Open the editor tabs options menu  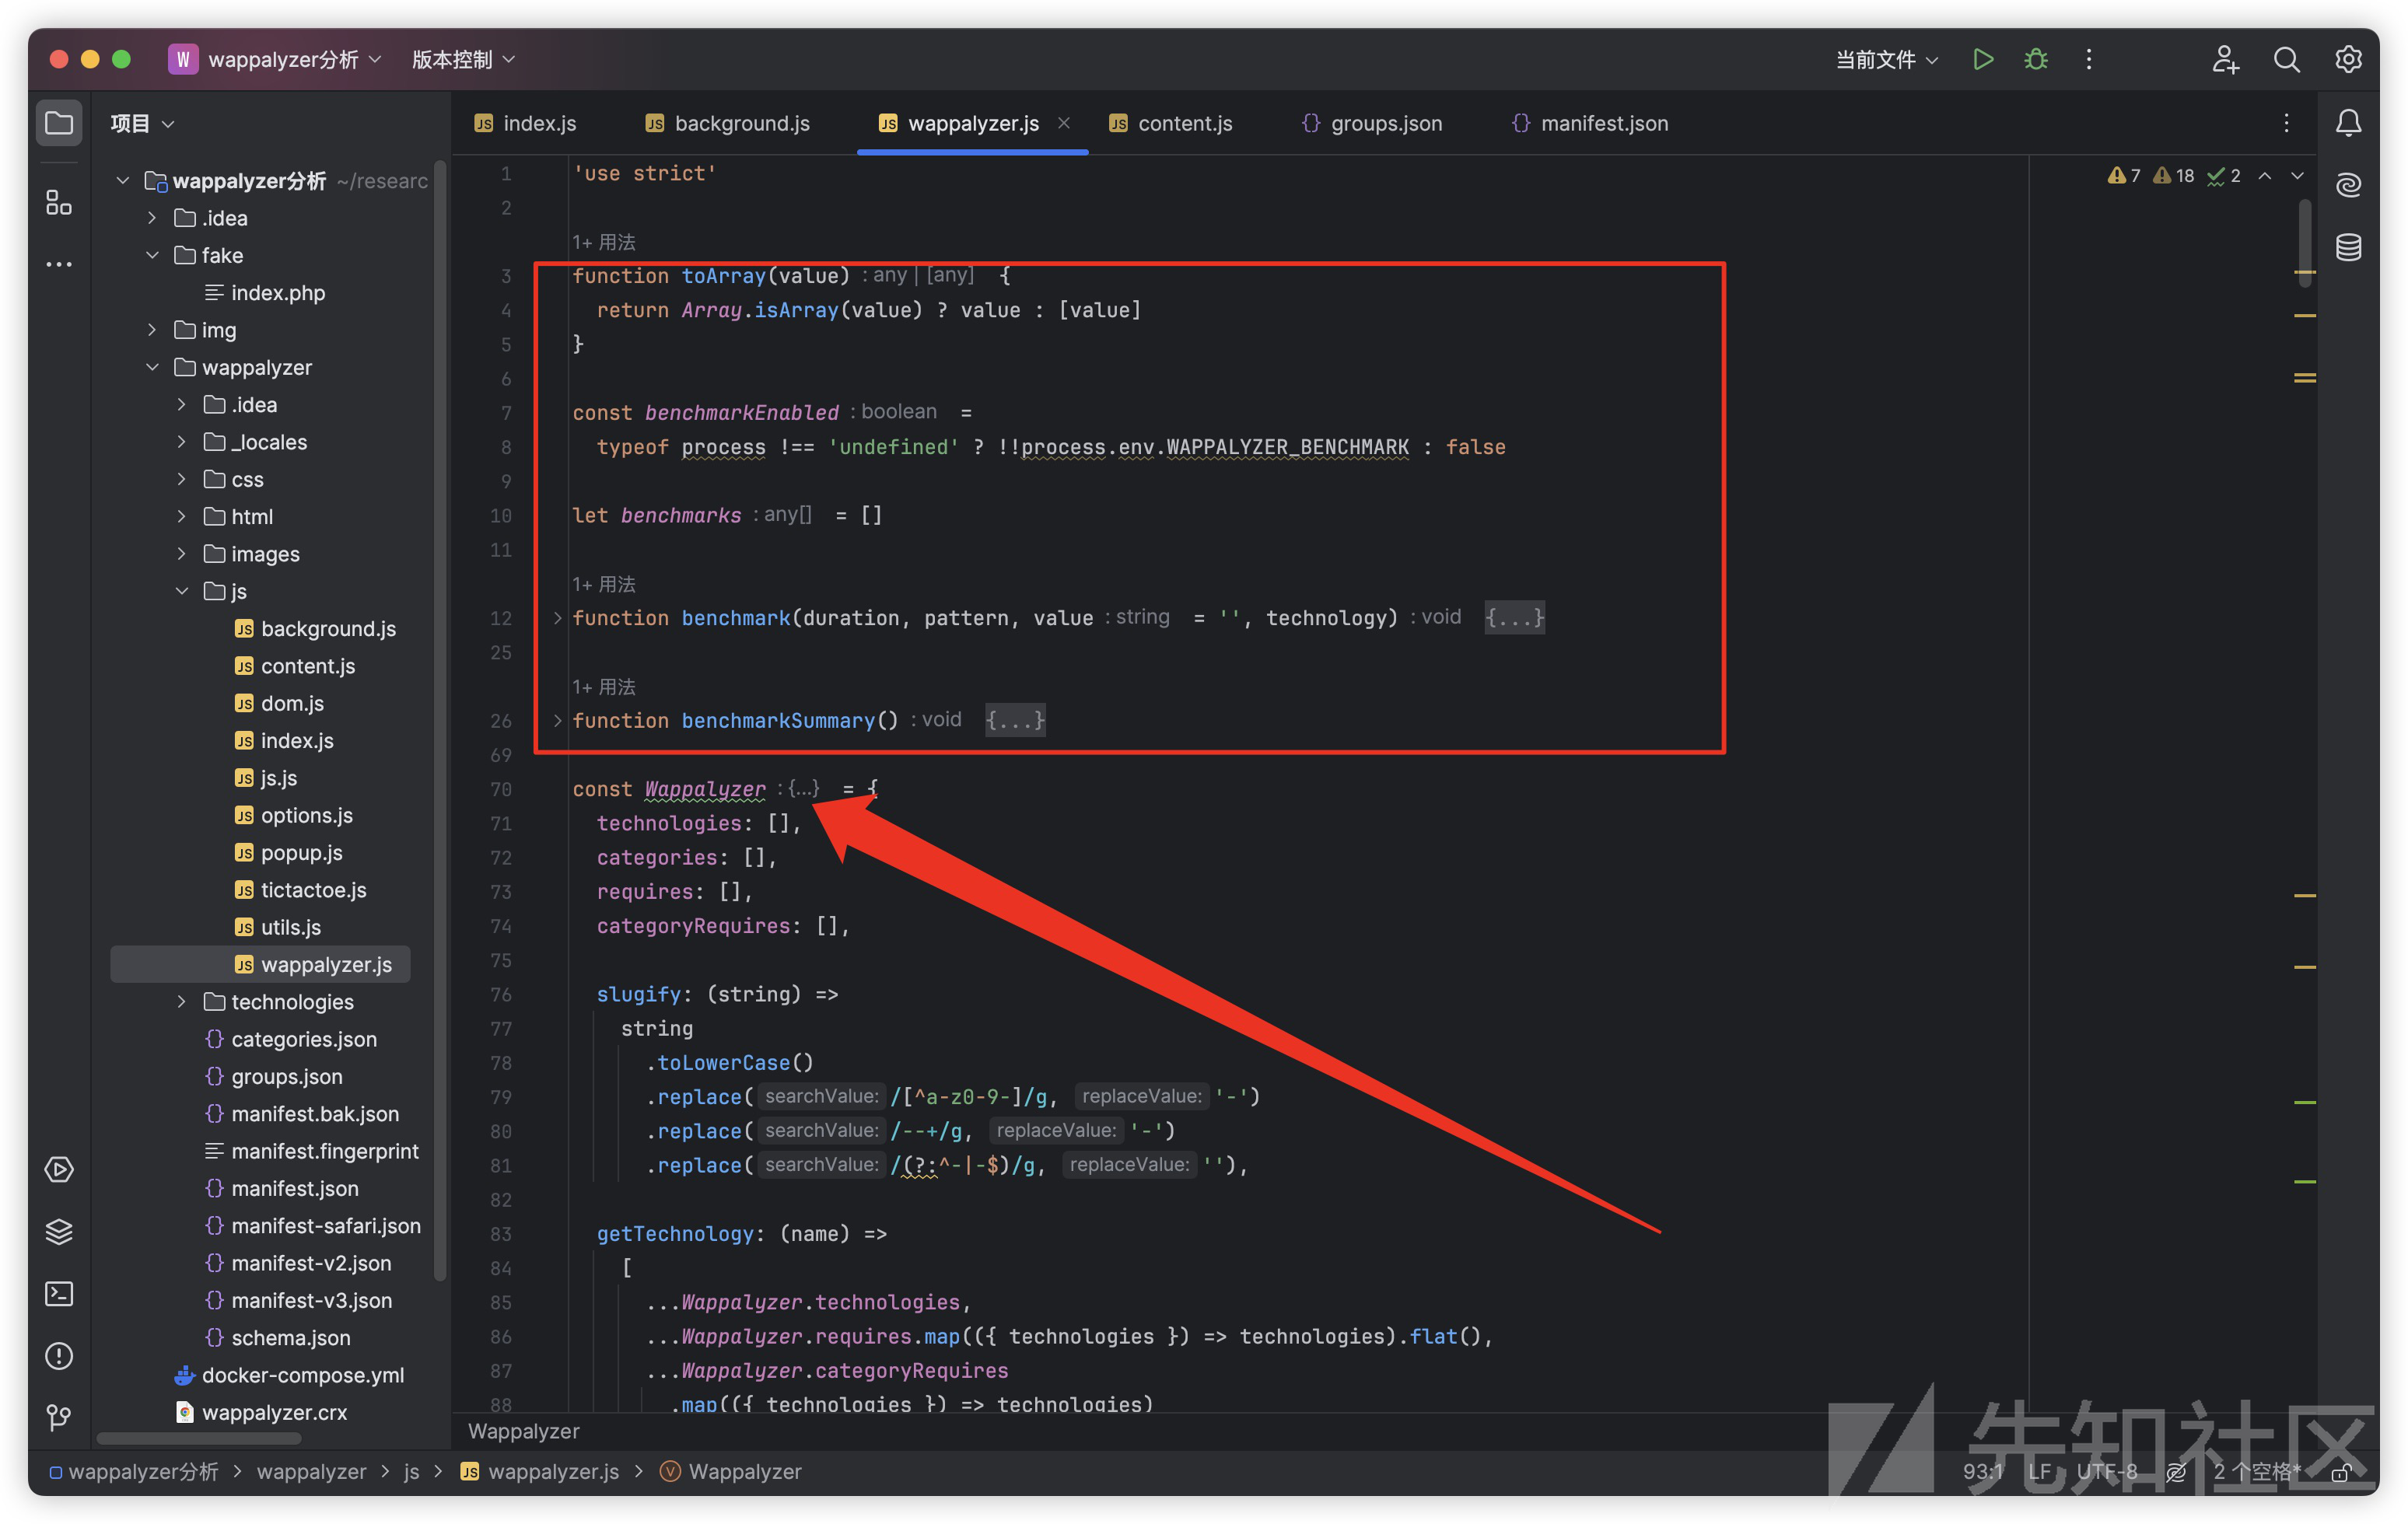click(2286, 123)
